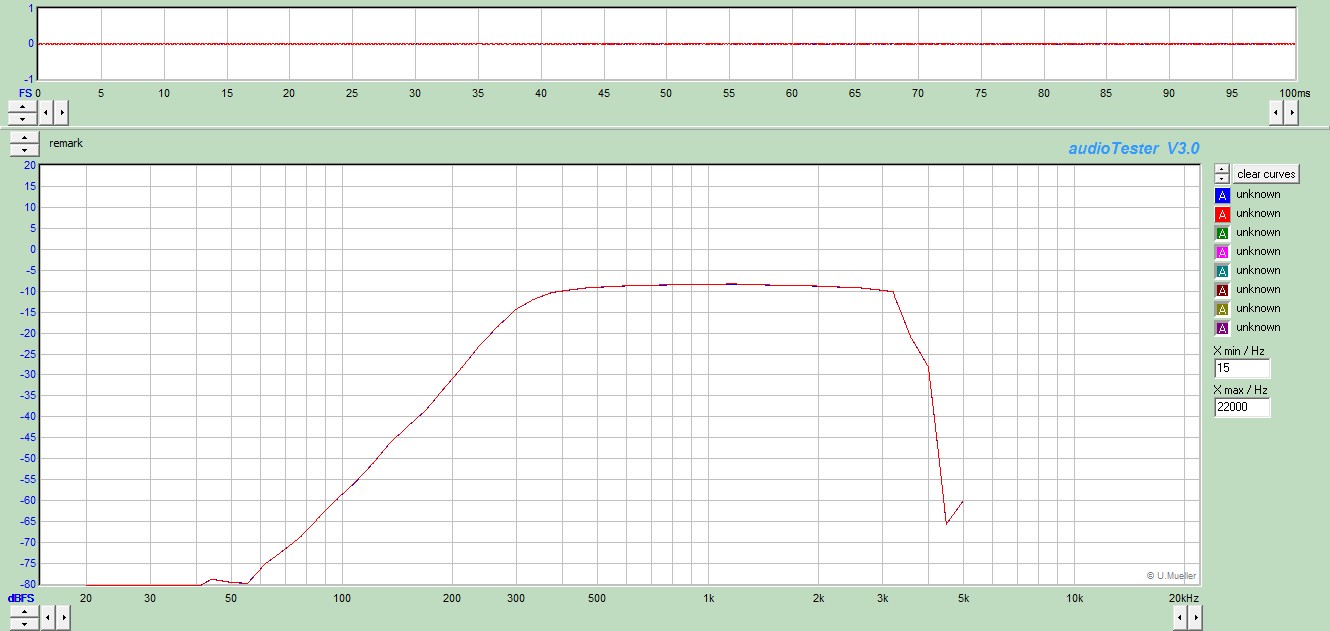
Task: Click left arrow below the 20kHz label
Action: [1180, 618]
